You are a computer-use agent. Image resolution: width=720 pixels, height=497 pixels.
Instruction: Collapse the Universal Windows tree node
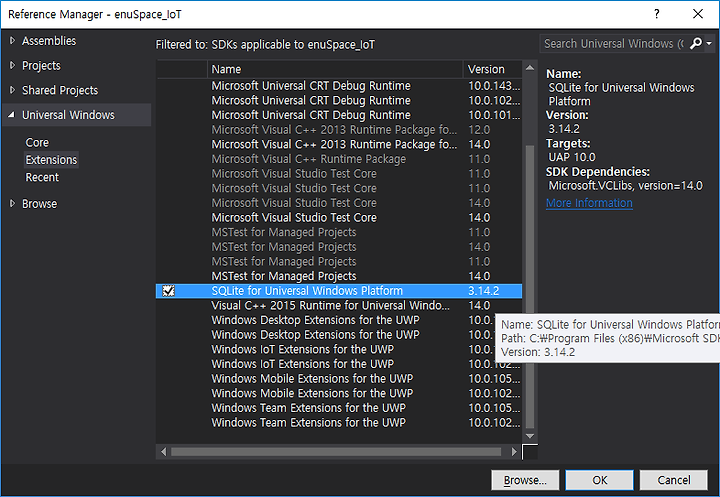(x=11, y=115)
